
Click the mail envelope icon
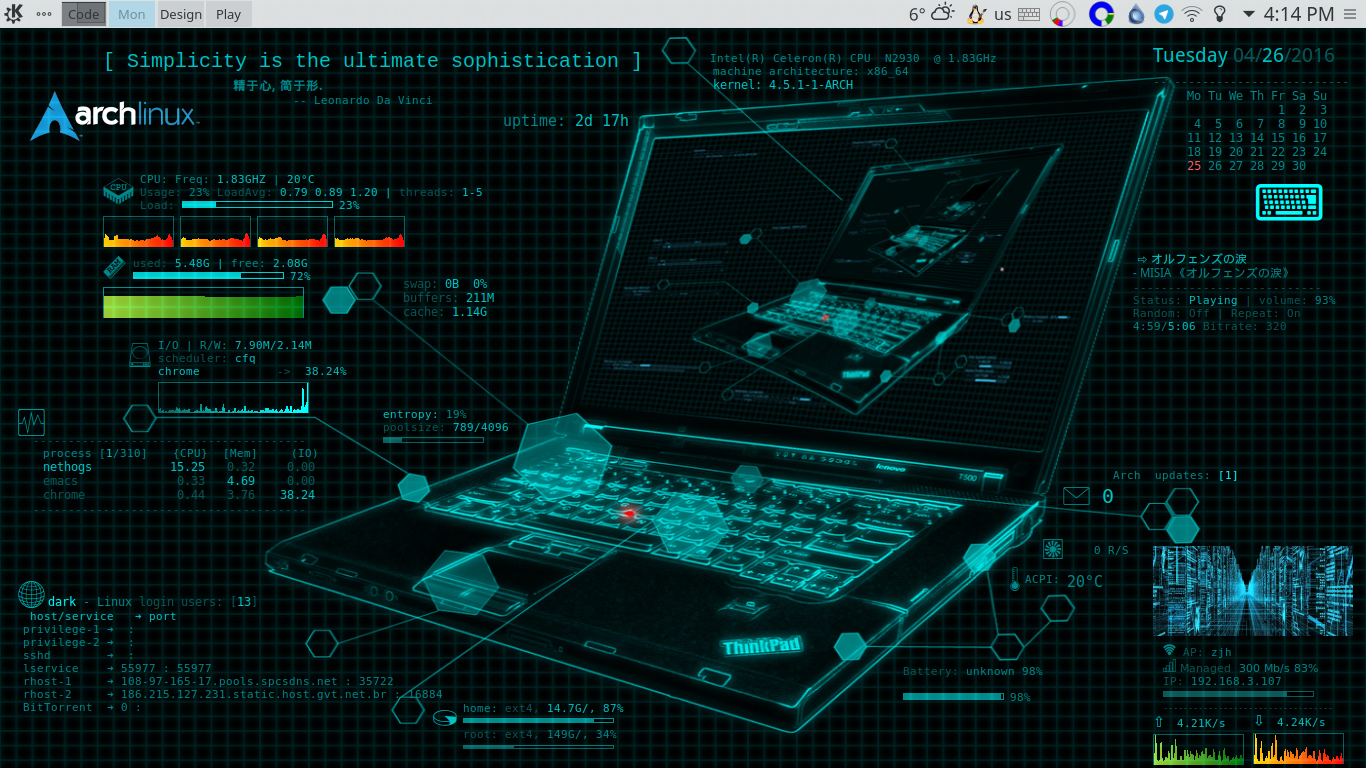tap(1076, 495)
